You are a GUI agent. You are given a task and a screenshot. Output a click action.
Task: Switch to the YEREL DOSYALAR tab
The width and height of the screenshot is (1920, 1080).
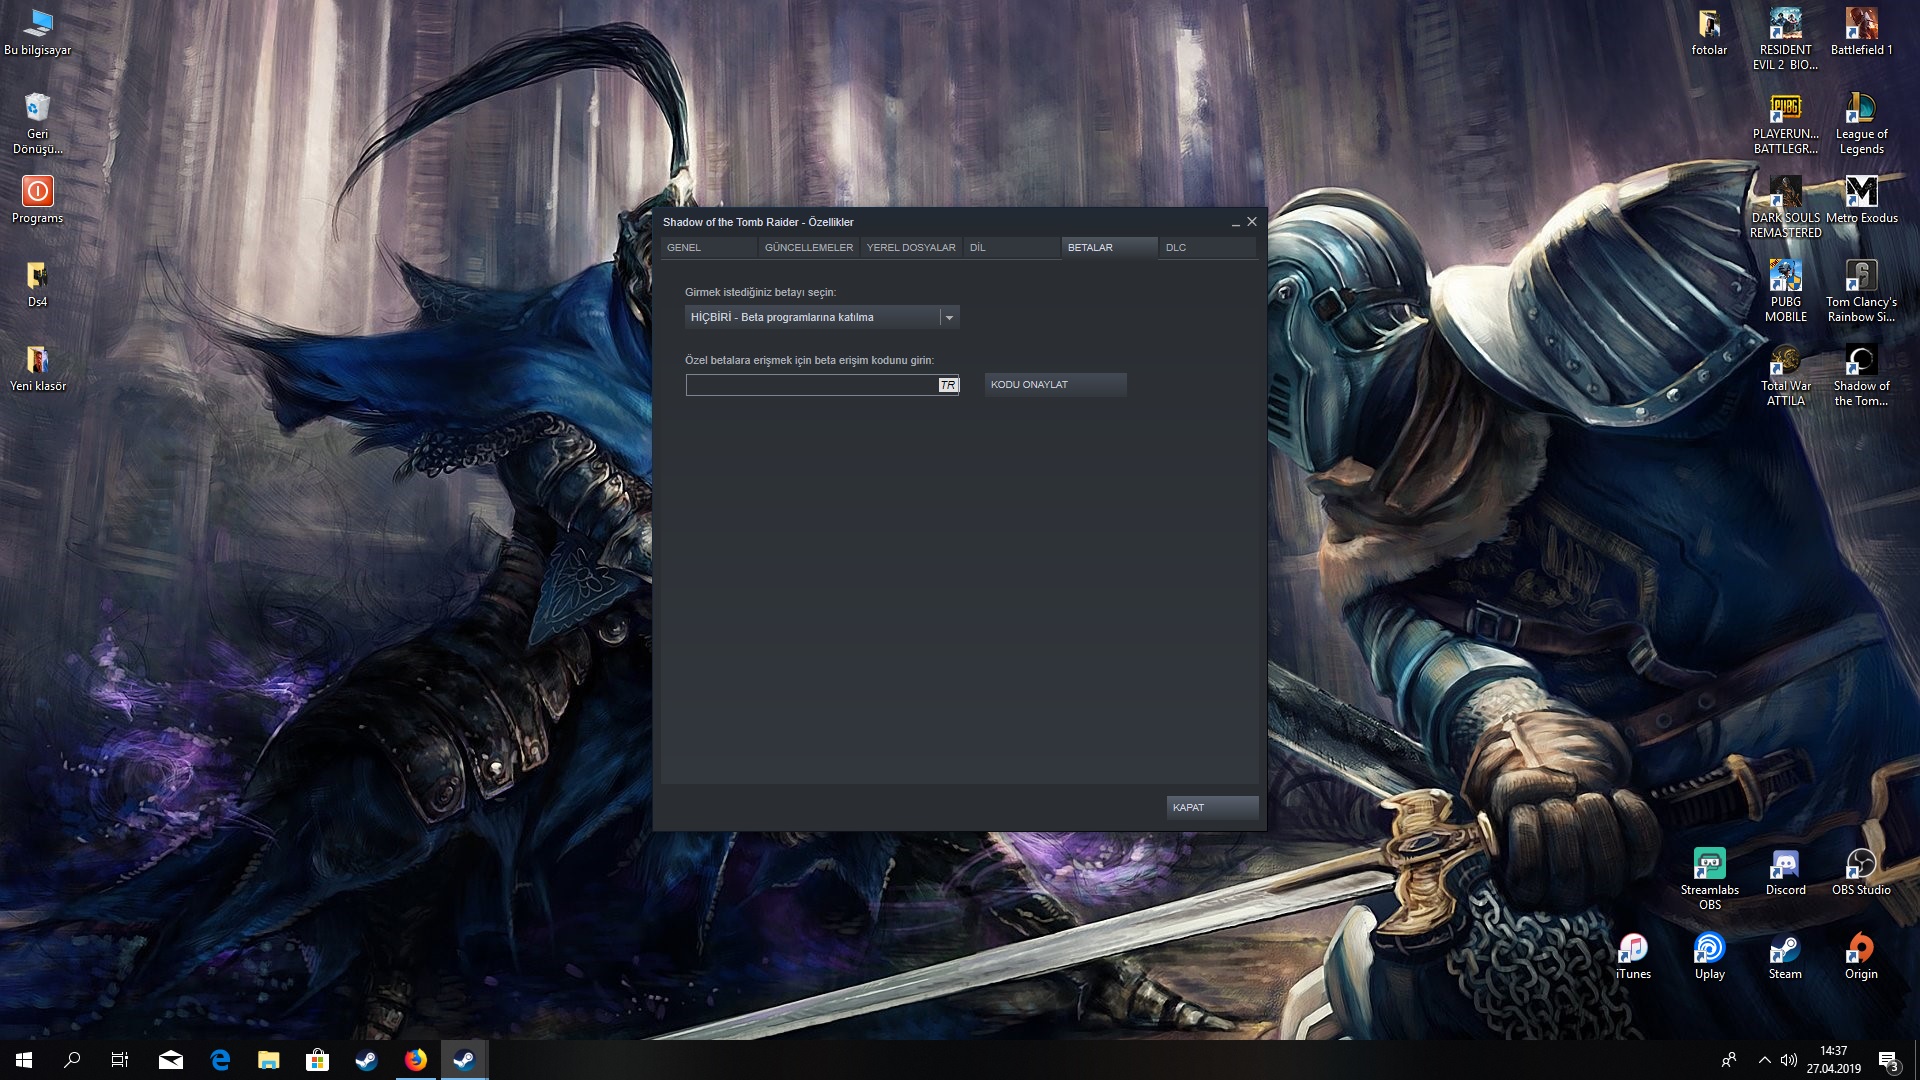[x=911, y=247]
